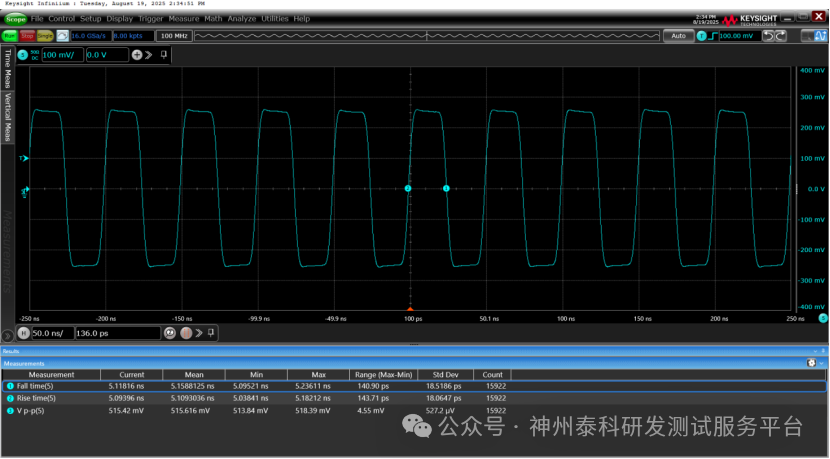Edit the 136.0 ps horizontal position field
Image resolution: width=830 pixels, height=459 pixels.
coord(118,333)
